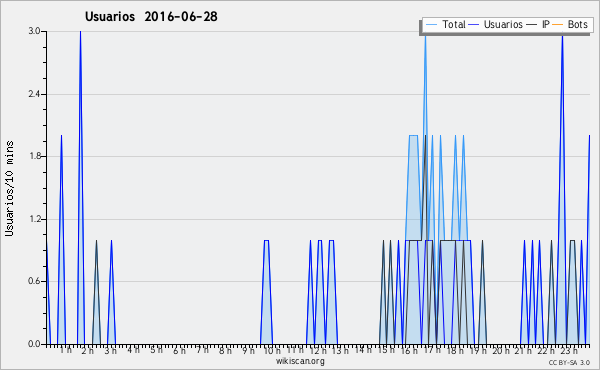Click the "1.2" y-axis value

tap(34, 219)
